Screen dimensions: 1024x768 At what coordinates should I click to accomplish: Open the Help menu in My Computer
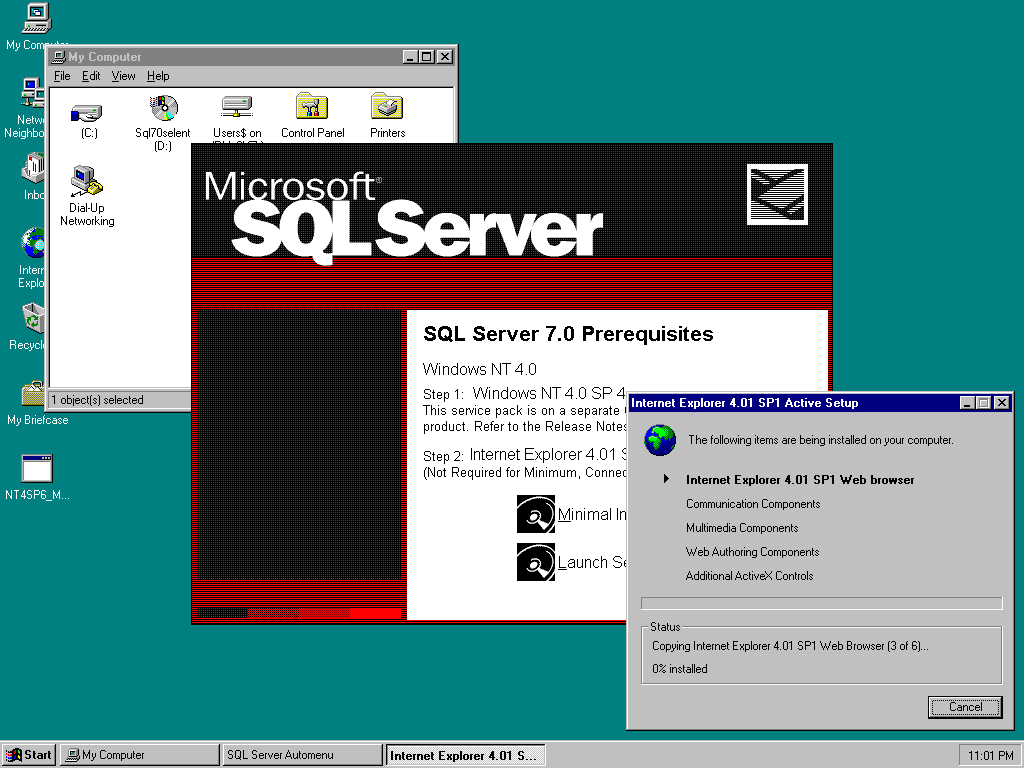click(x=158, y=76)
